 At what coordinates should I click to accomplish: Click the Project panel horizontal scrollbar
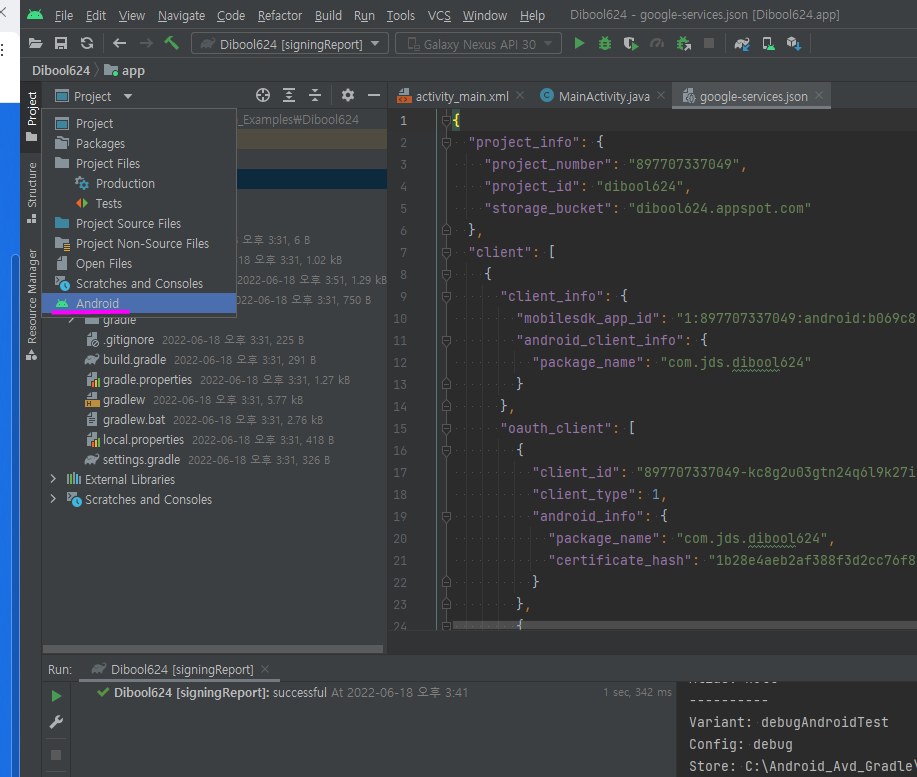click(213, 649)
